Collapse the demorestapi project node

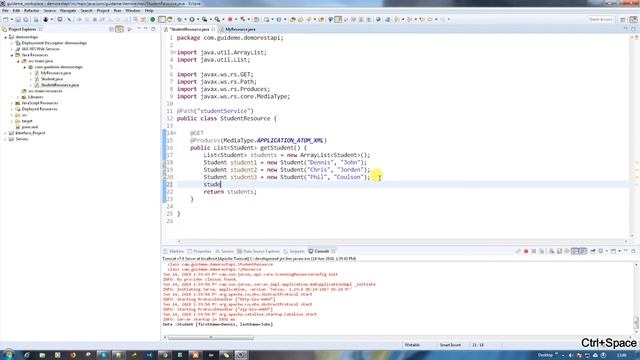pyautogui.click(x=6, y=37)
